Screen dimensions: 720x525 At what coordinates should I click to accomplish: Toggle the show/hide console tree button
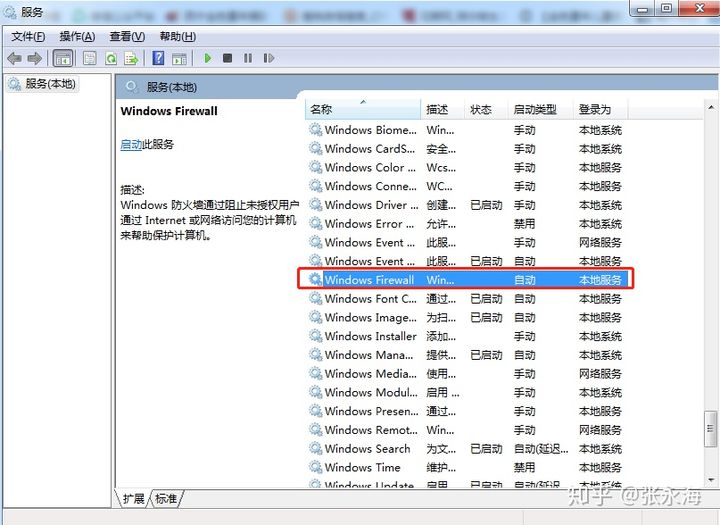click(63, 59)
